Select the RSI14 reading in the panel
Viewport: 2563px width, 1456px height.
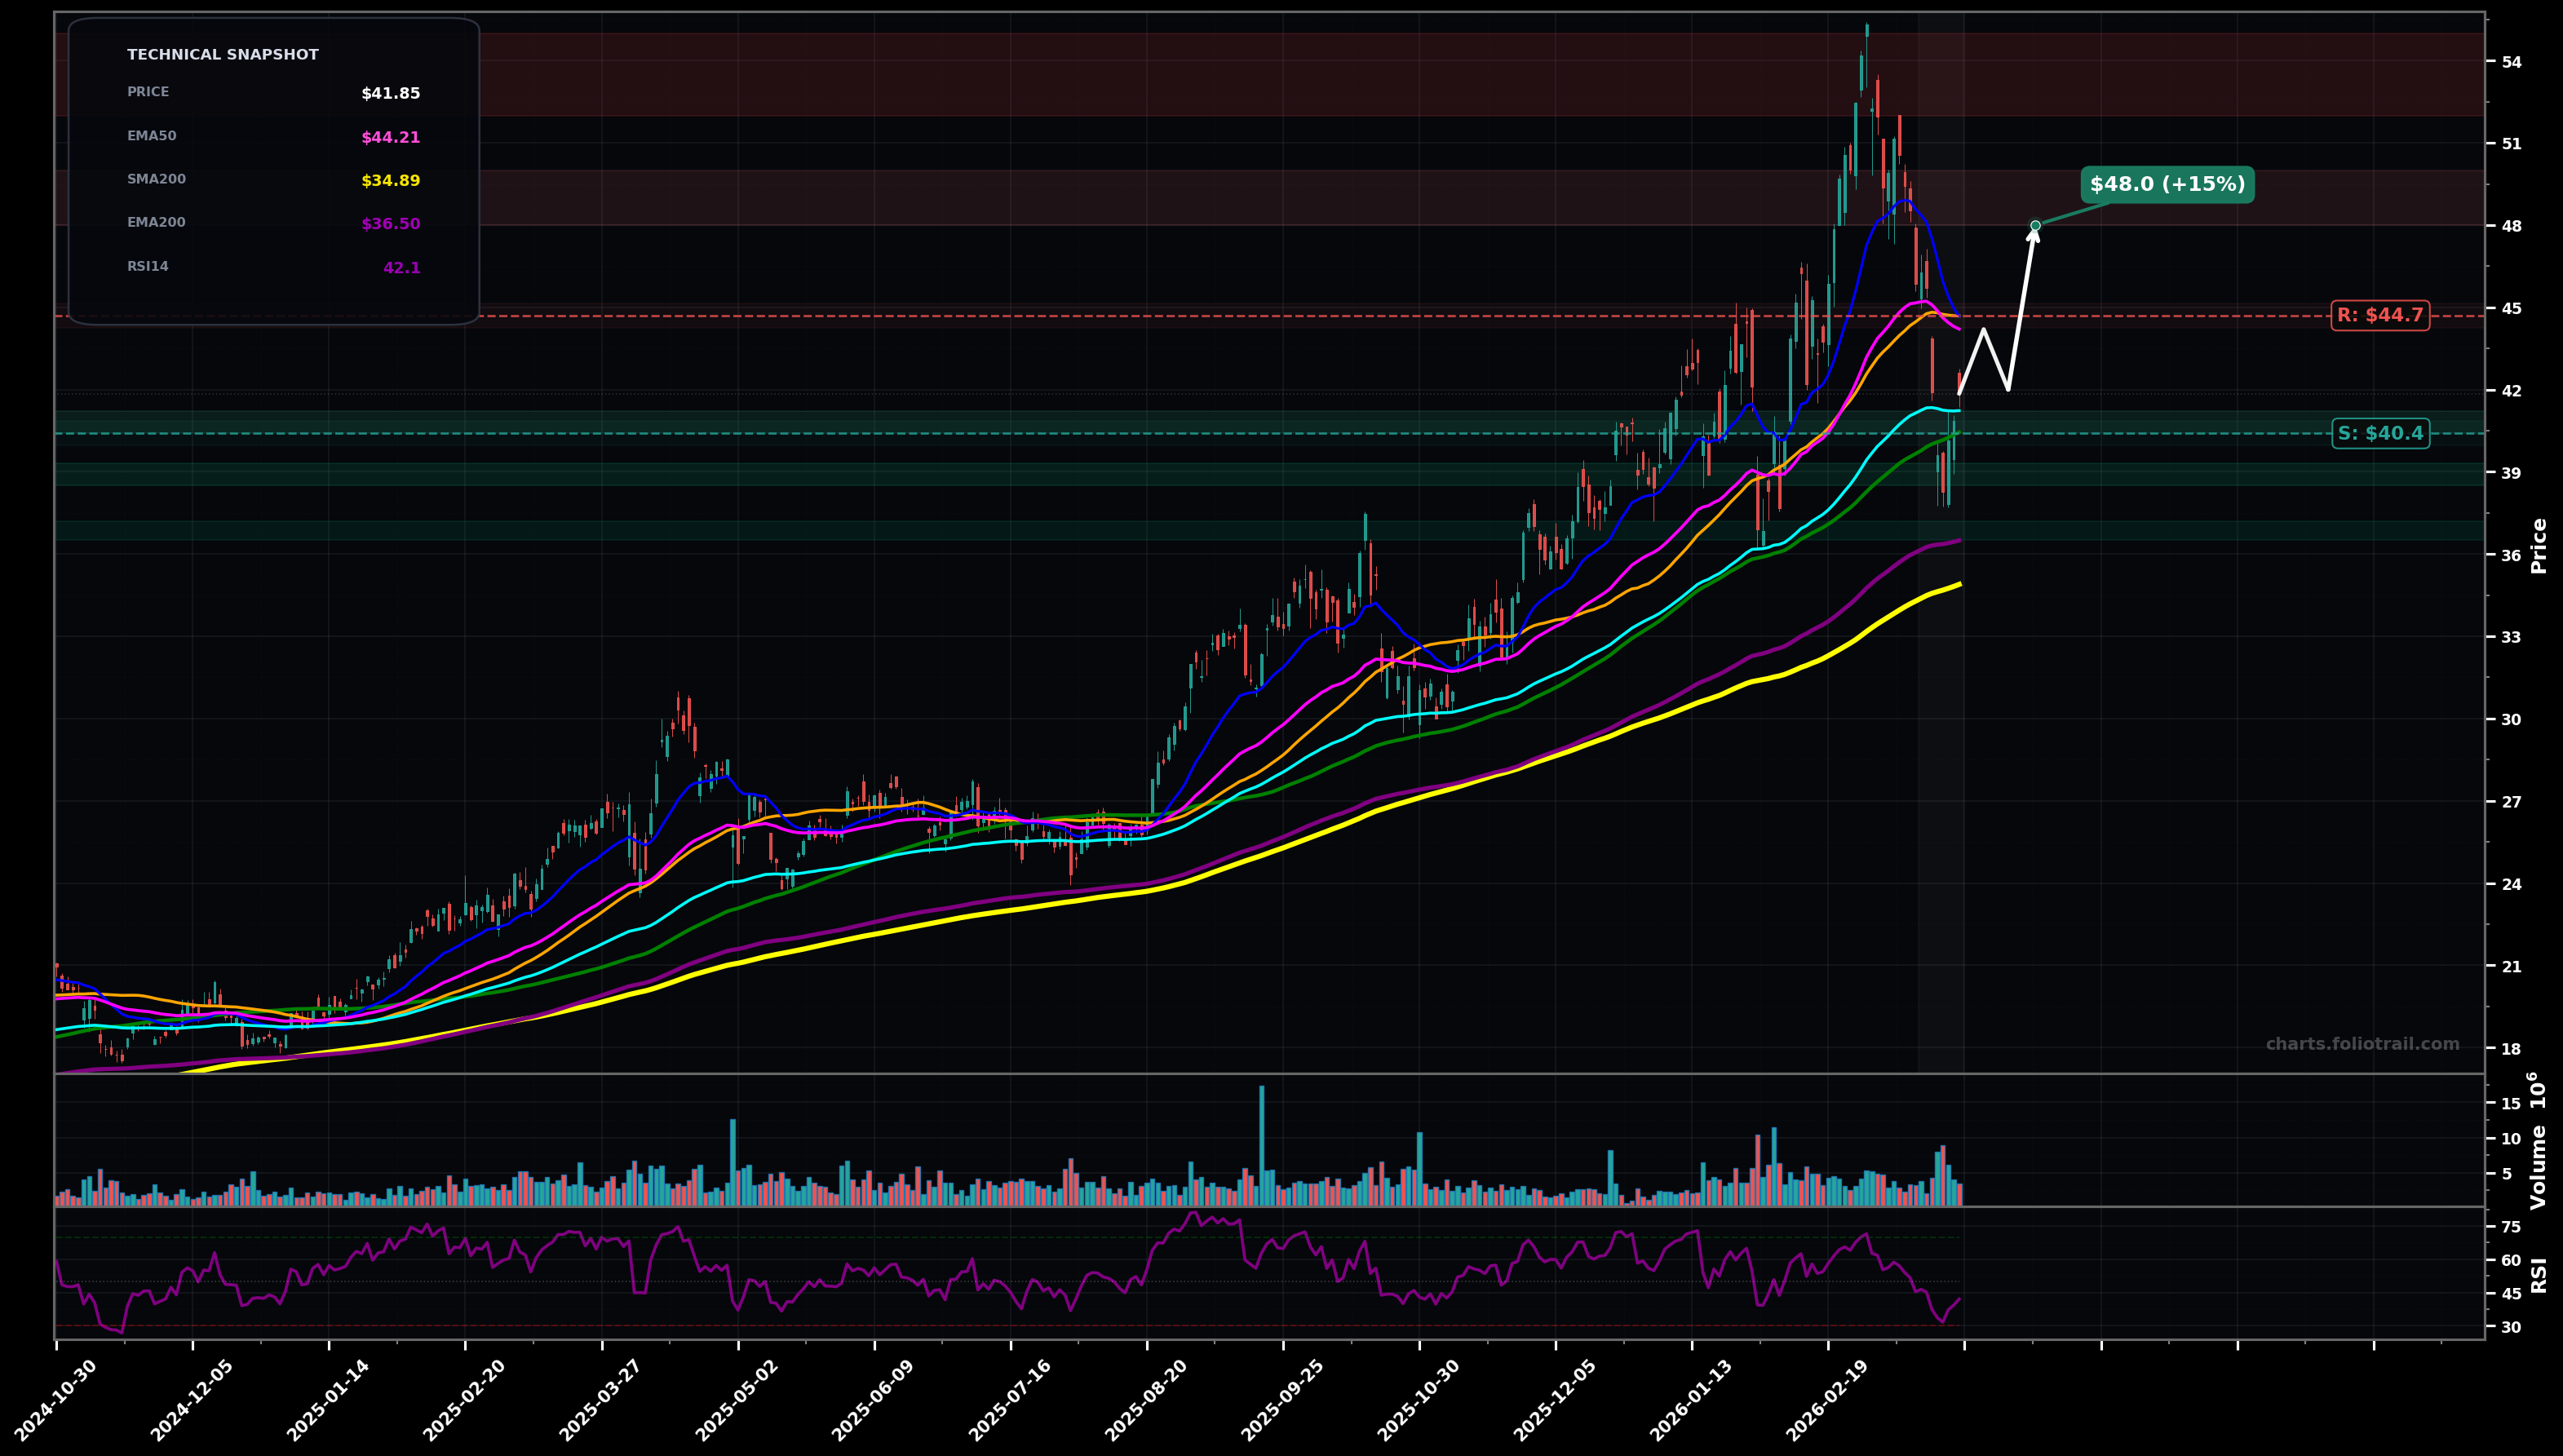tap(403, 266)
